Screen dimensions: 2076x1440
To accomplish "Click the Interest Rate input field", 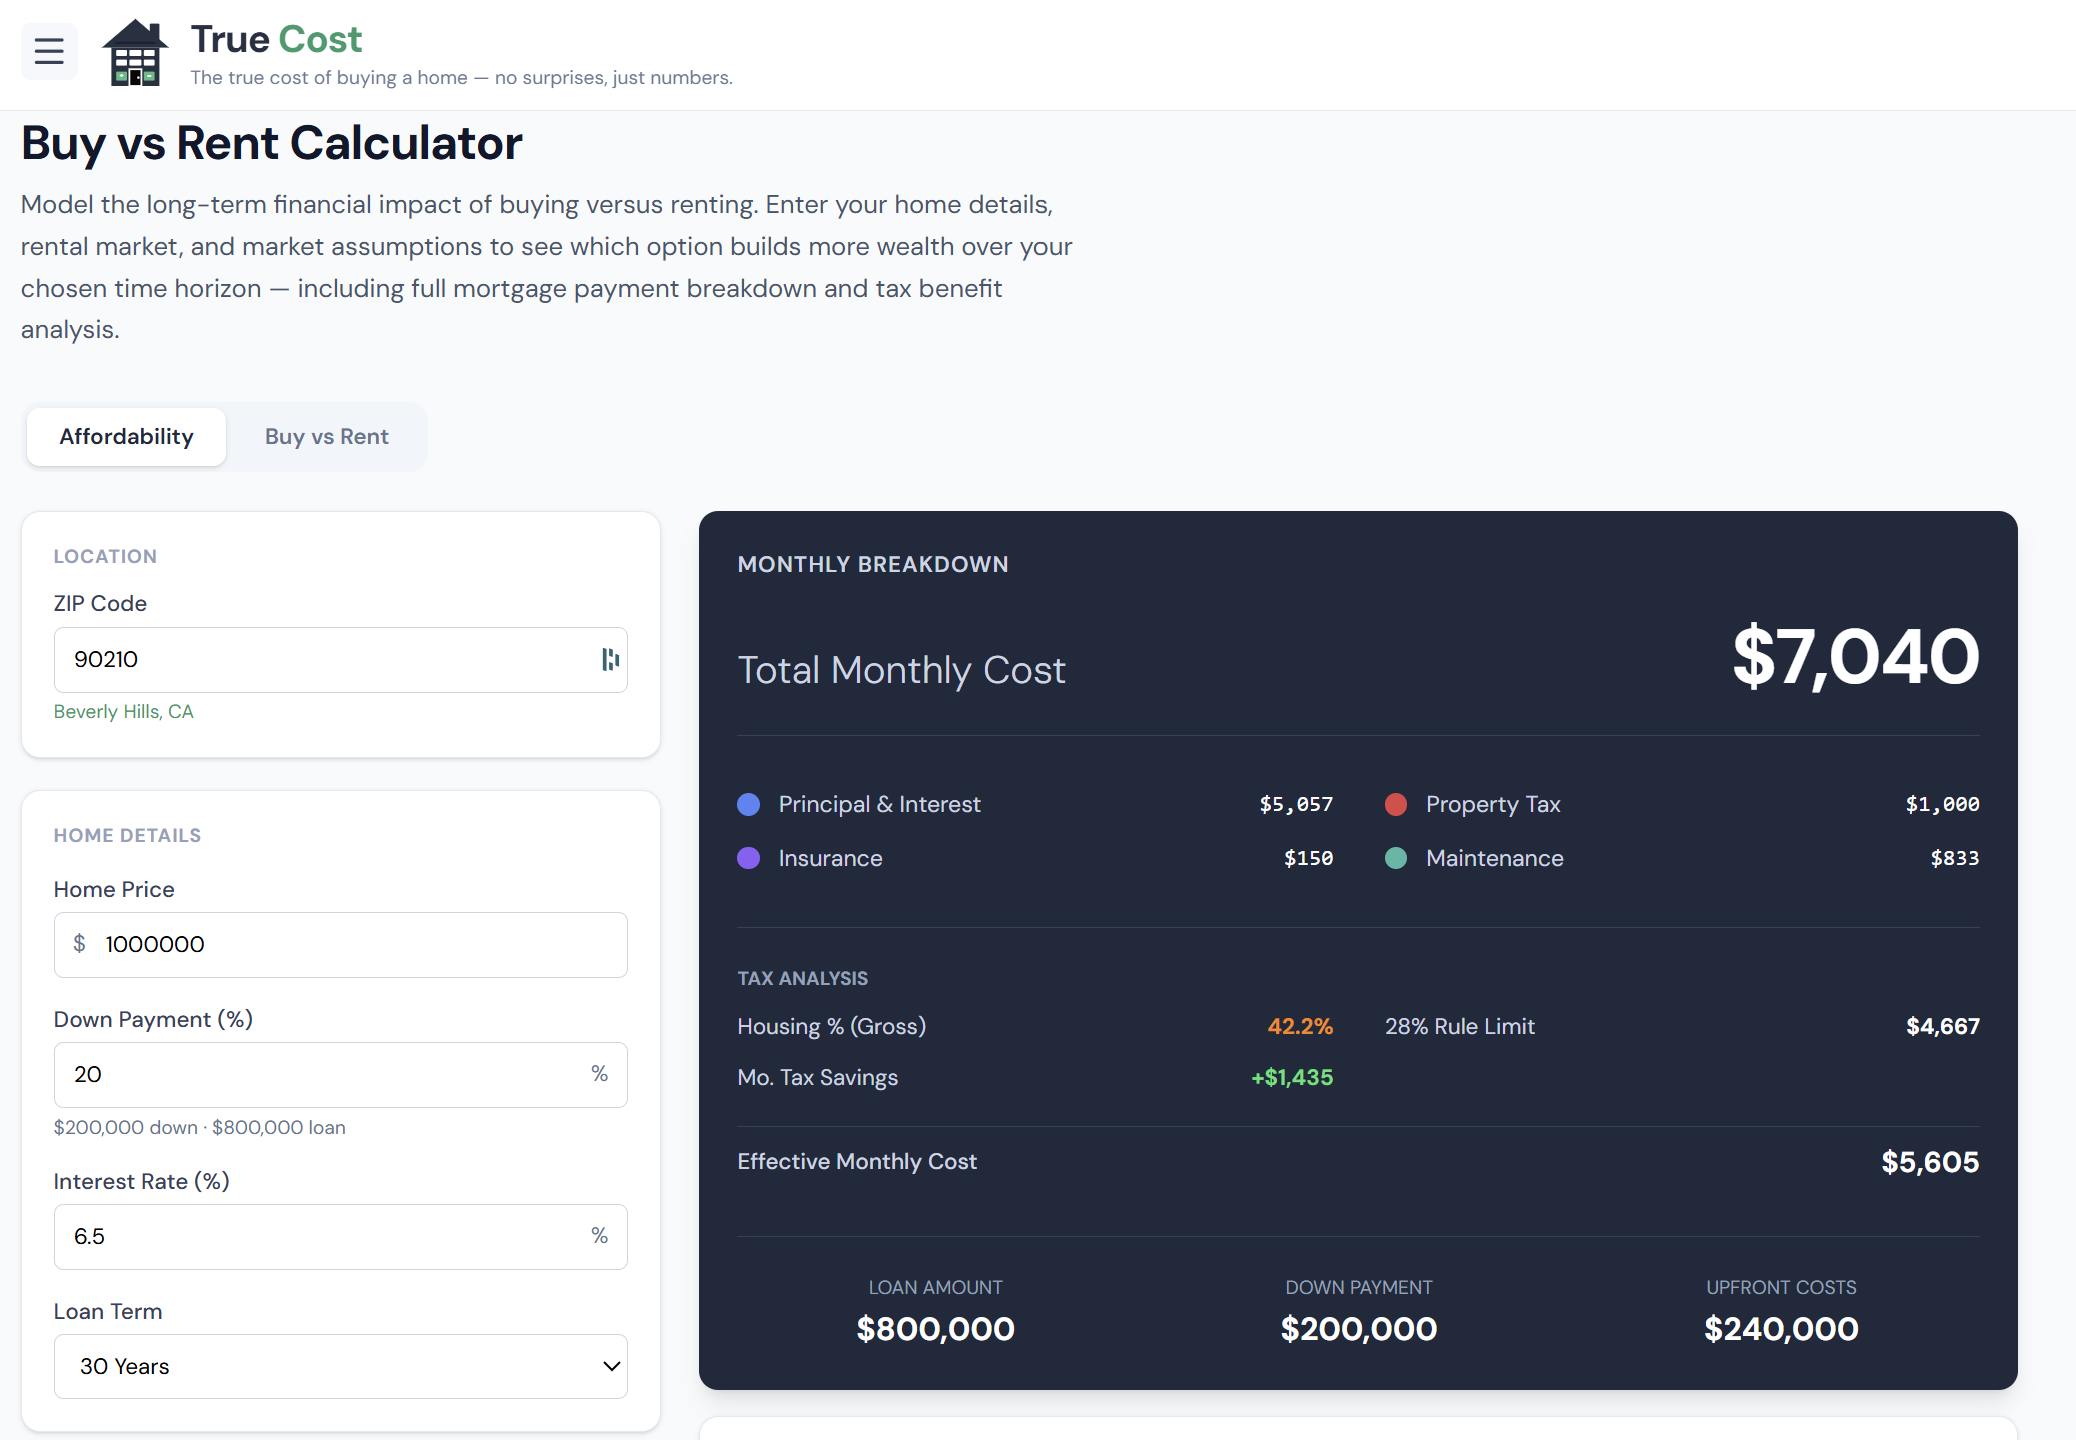I will point(320,1237).
